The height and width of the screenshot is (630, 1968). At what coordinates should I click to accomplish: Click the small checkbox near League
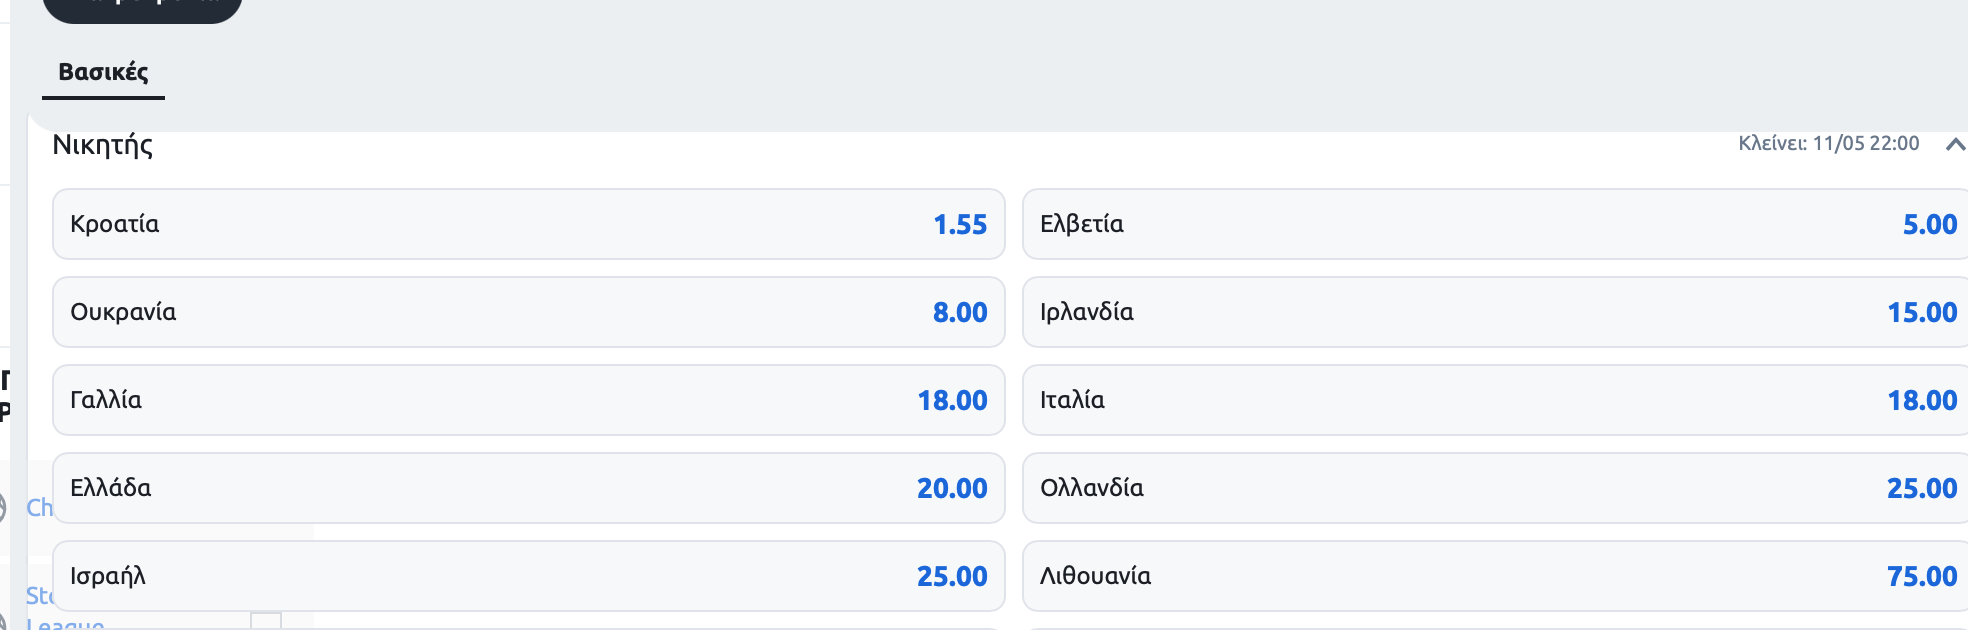tap(266, 621)
